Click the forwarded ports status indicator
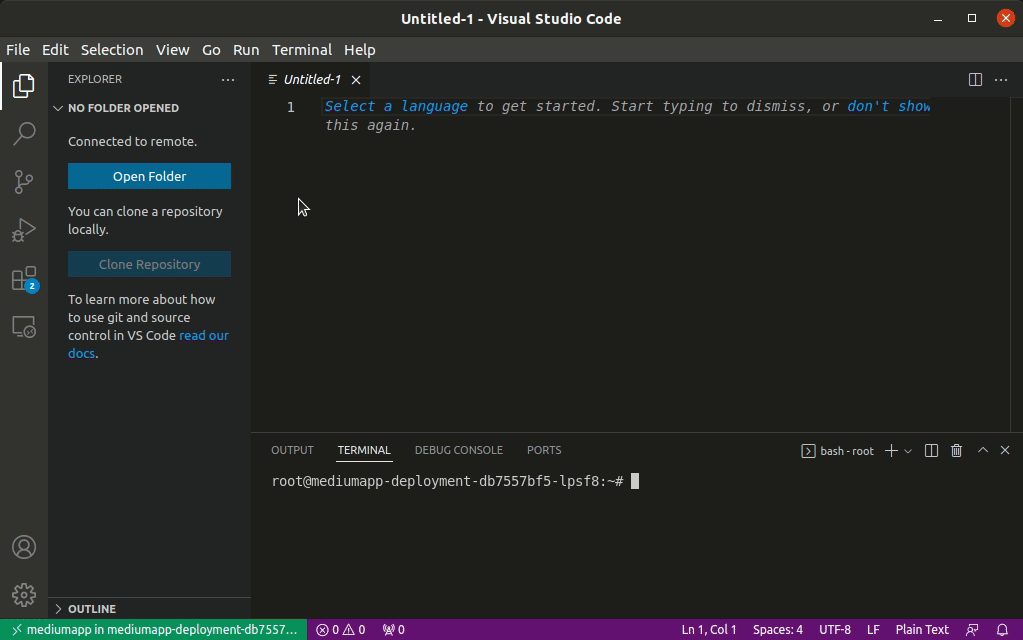1023x640 pixels. (393, 630)
